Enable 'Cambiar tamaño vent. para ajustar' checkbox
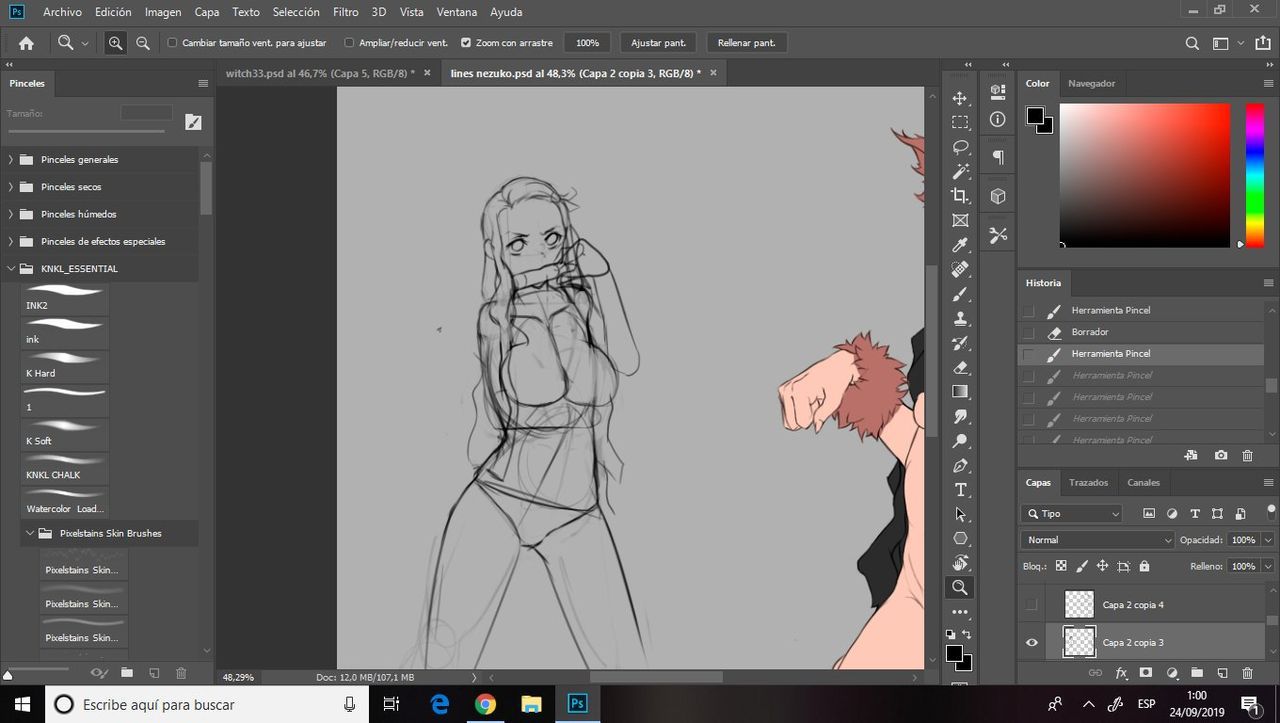Image resolution: width=1280 pixels, height=723 pixels. click(172, 43)
